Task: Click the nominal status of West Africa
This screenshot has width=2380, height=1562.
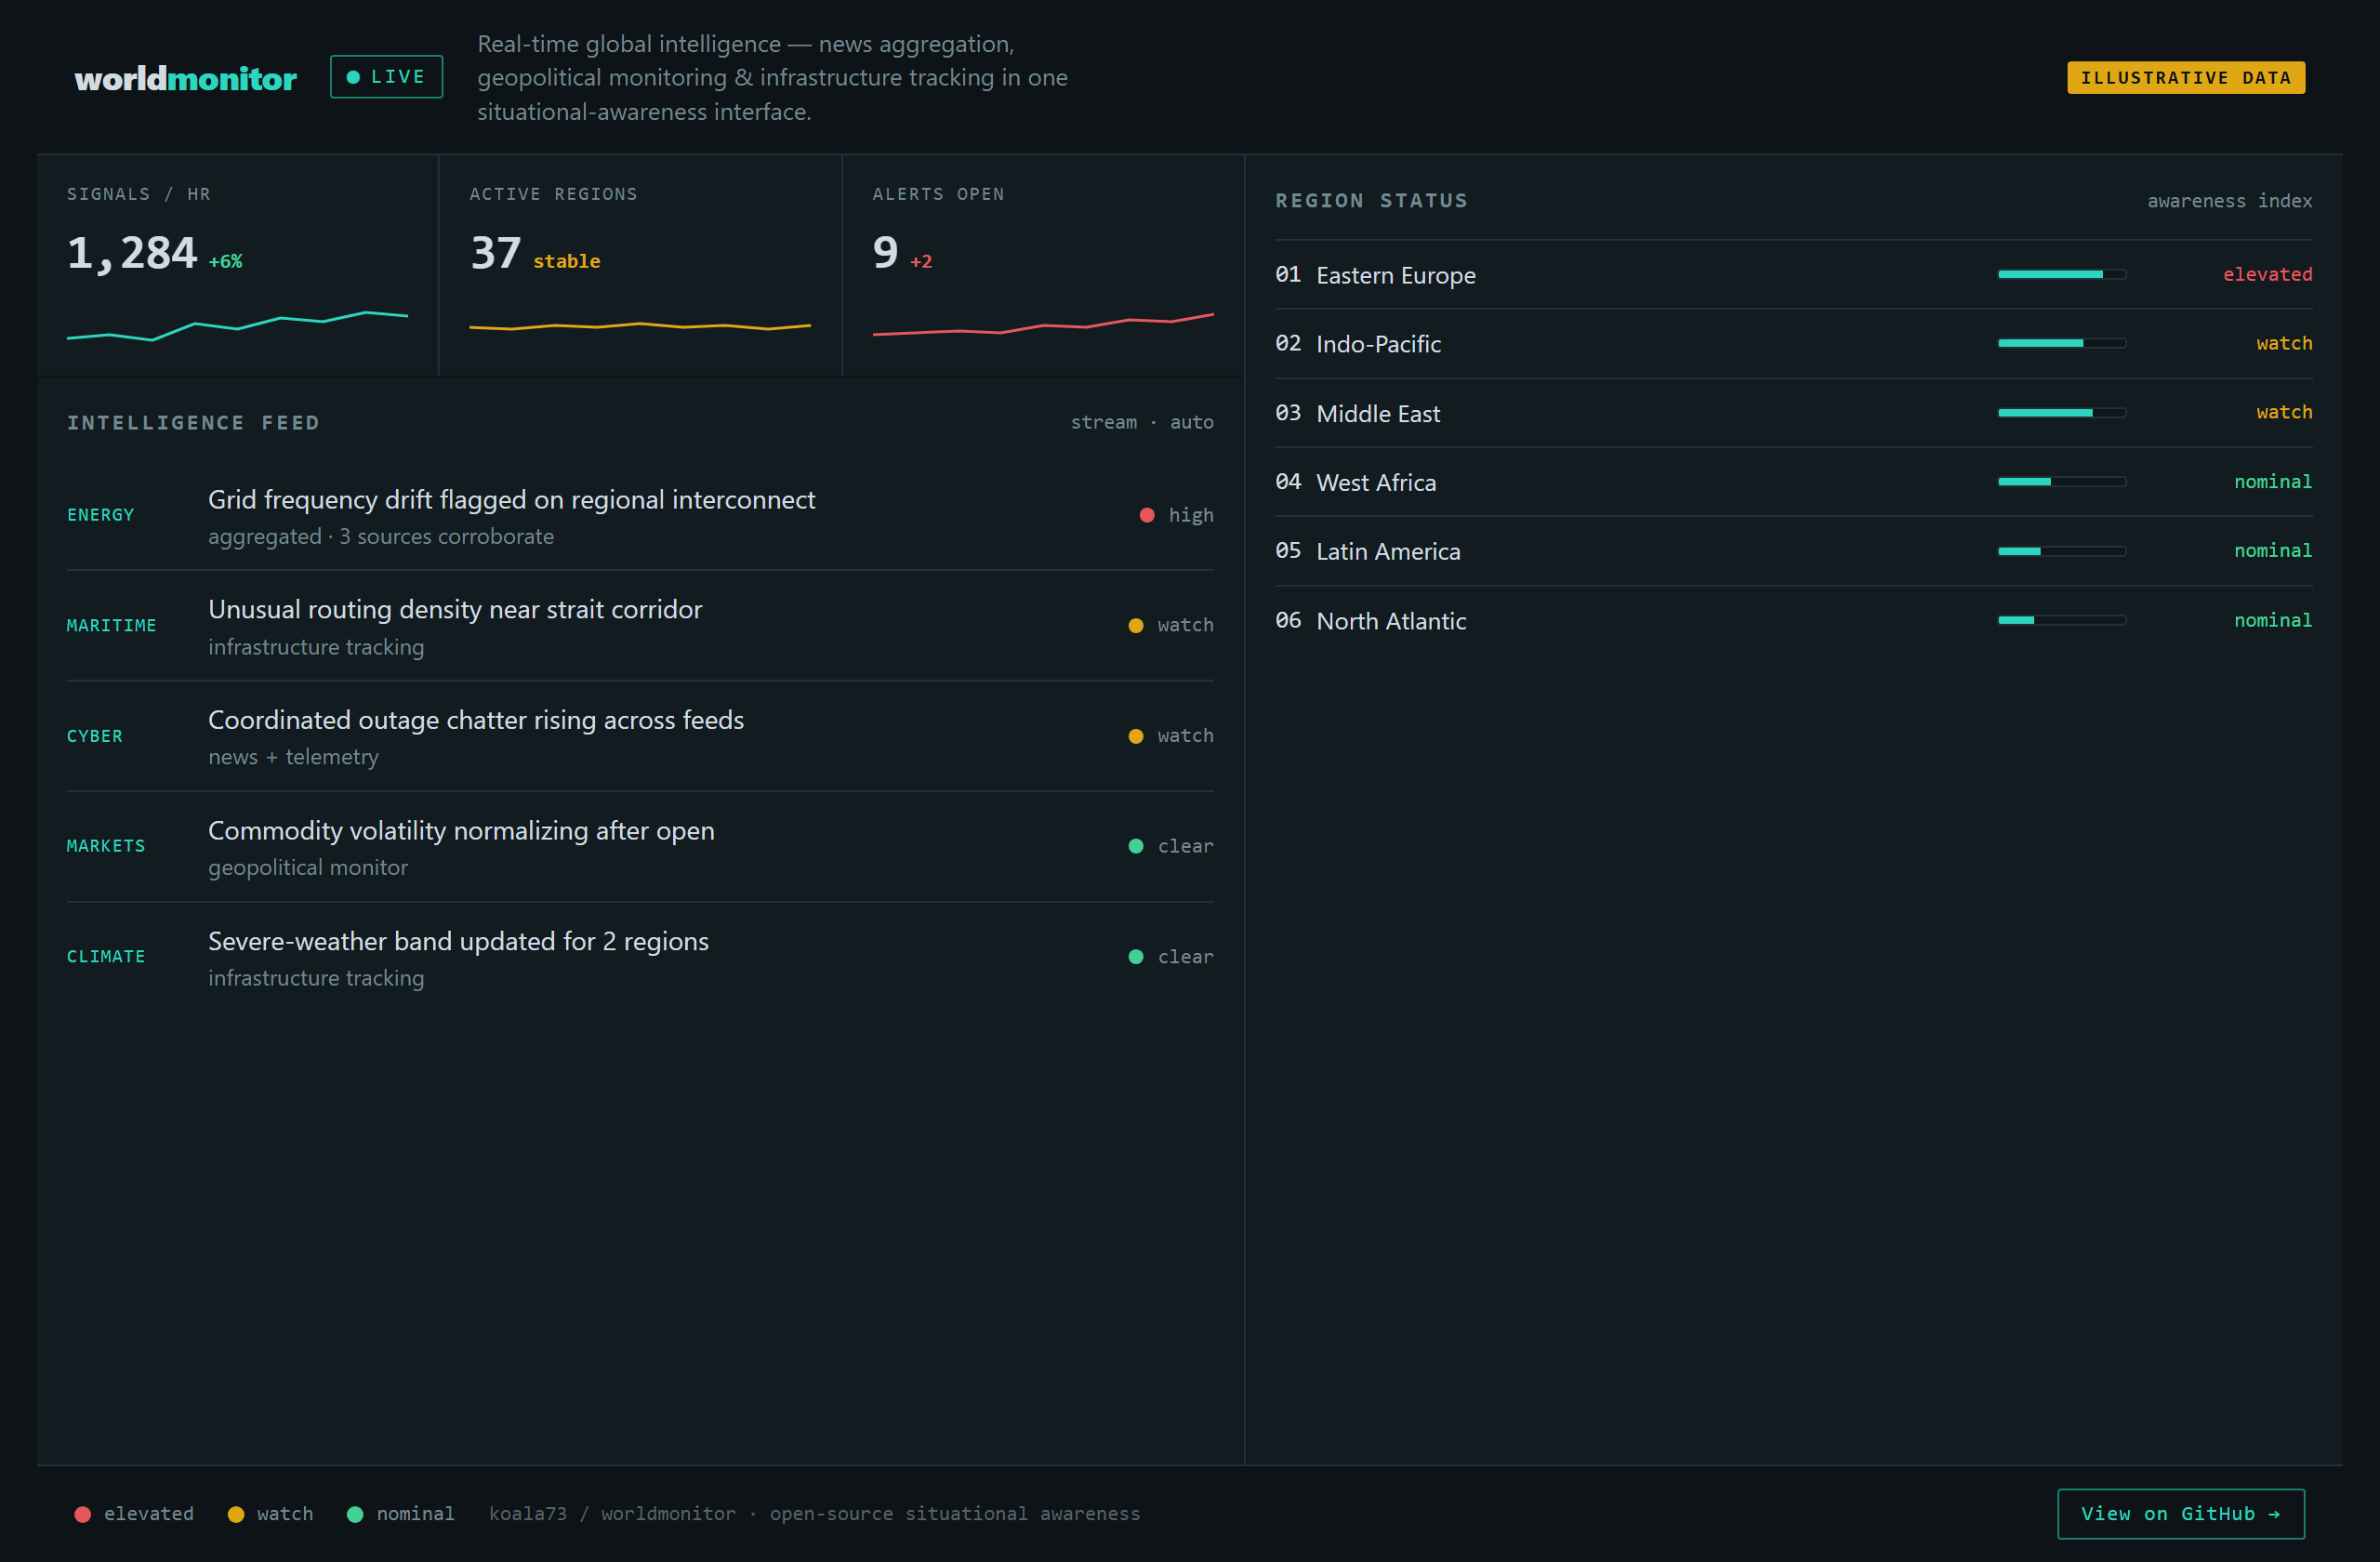Action: (x=2273, y=481)
